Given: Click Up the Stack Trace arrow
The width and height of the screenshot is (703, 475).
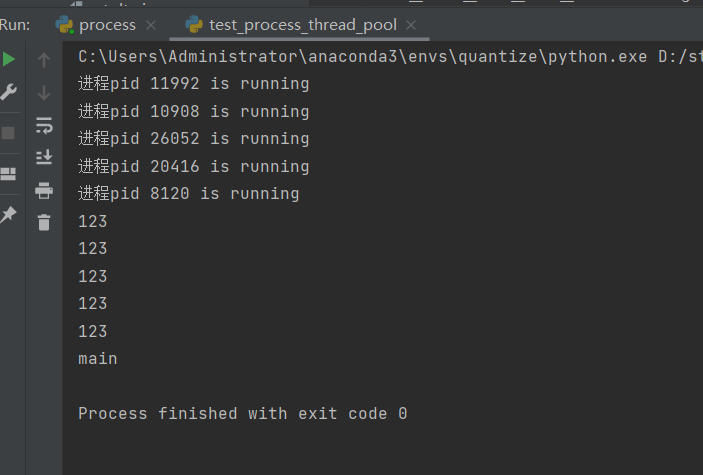Looking at the screenshot, I should 44,60.
